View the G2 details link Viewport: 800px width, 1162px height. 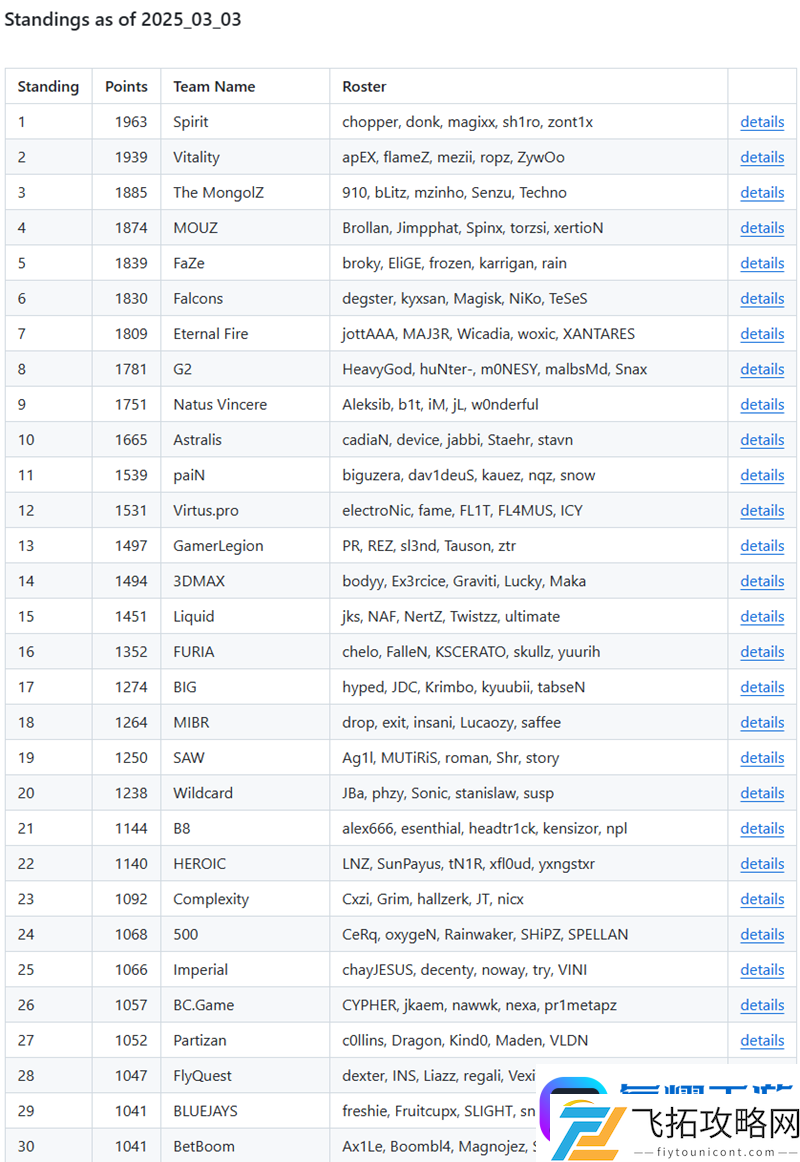[762, 369]
